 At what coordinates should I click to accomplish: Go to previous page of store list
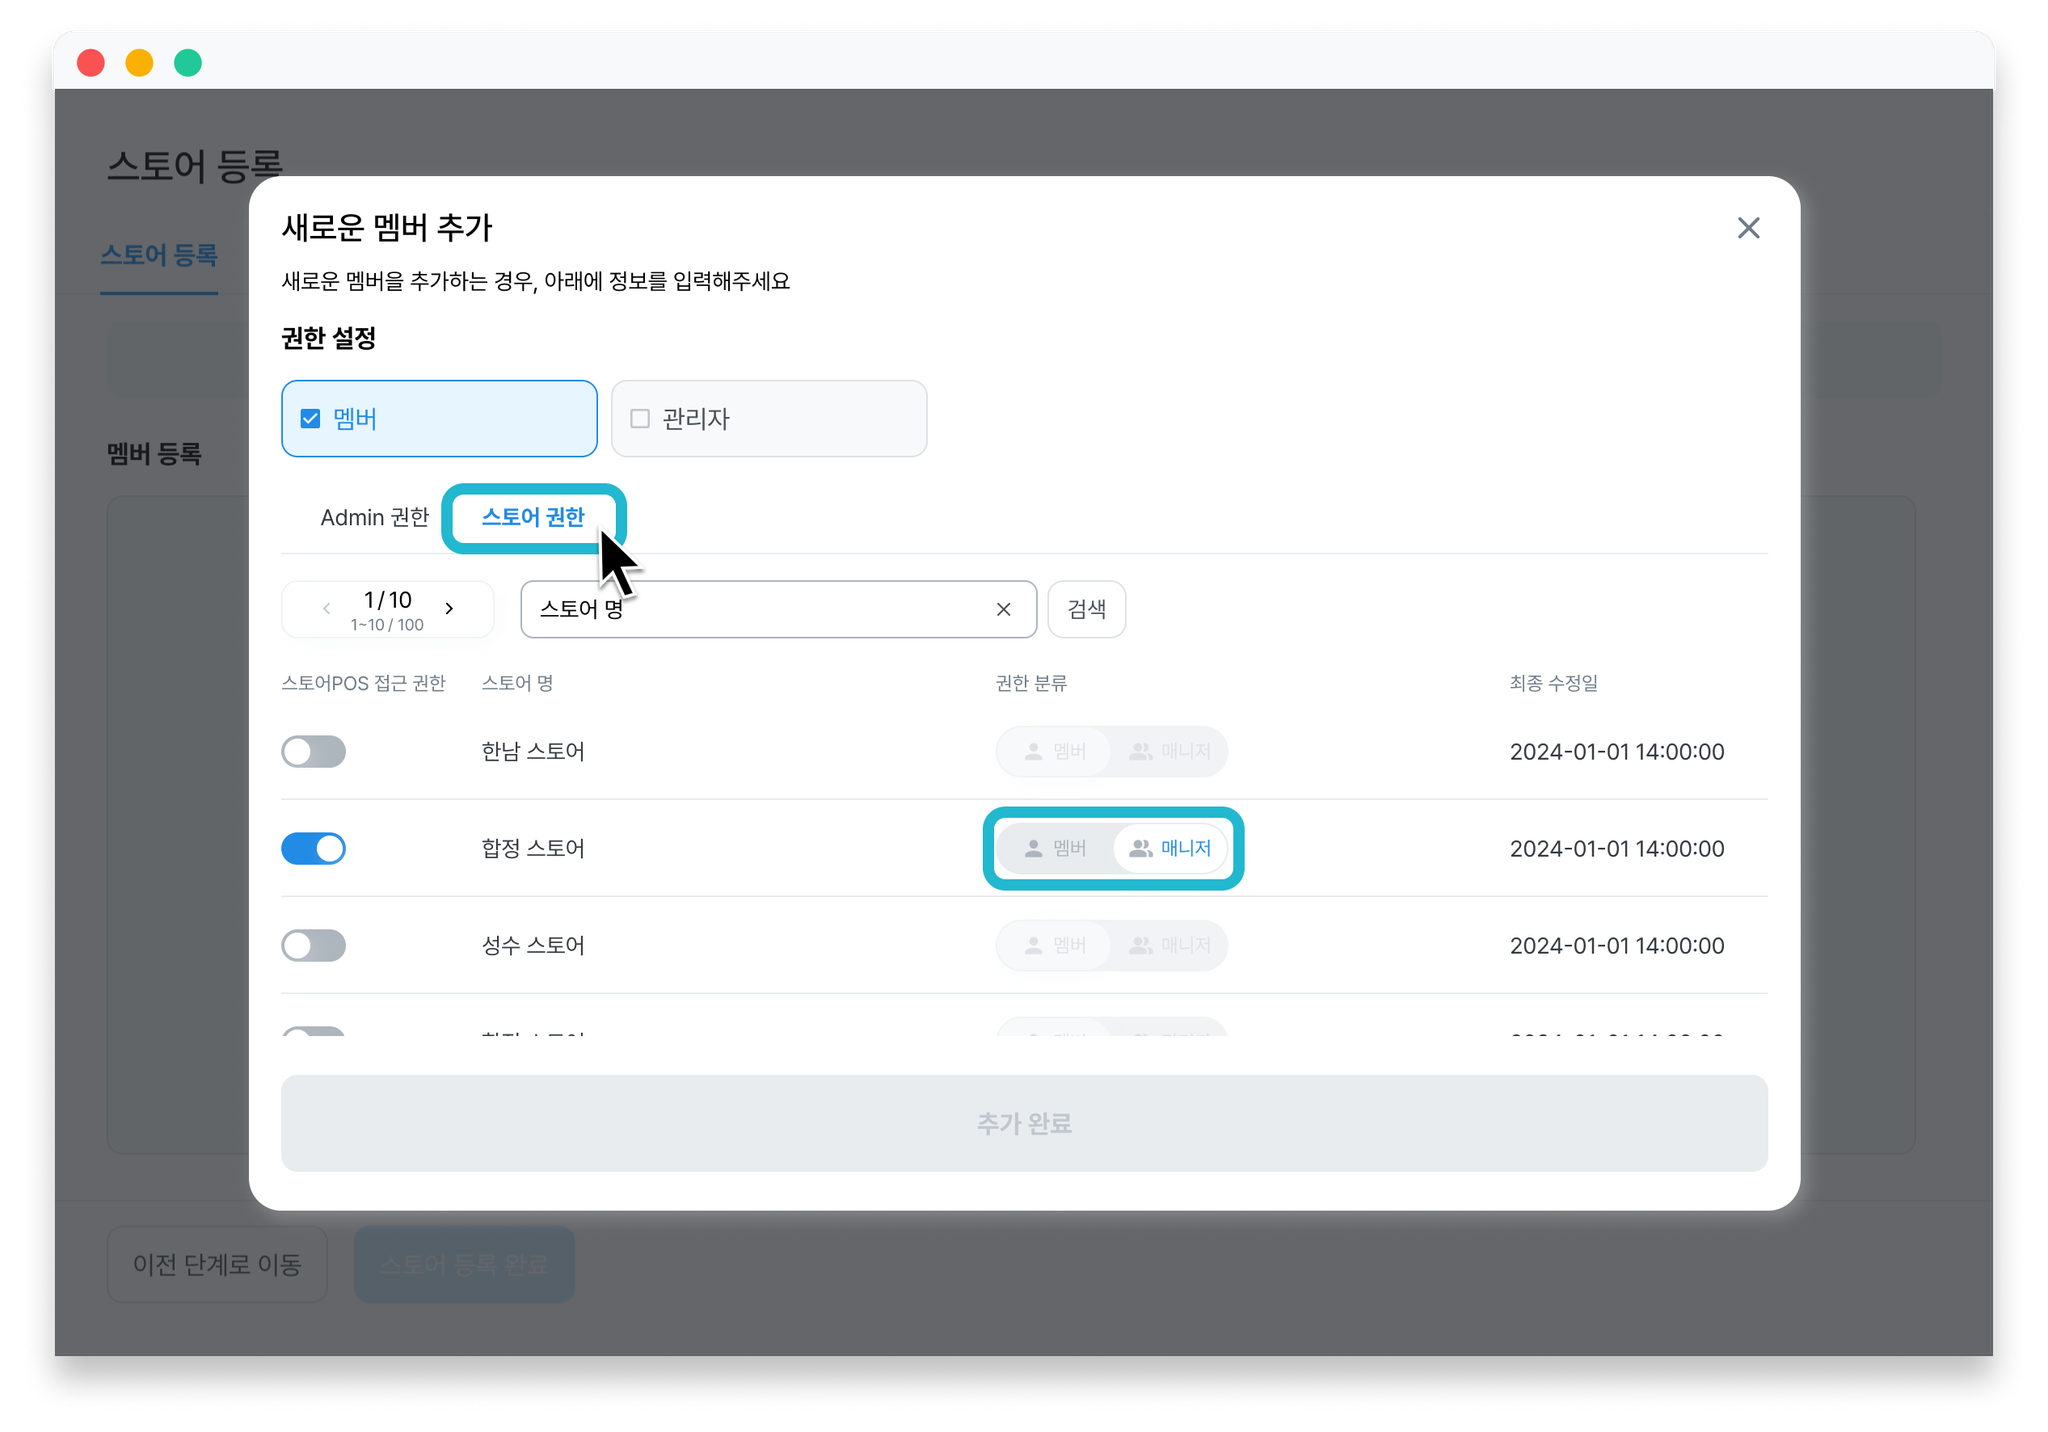pyautogui.click(x=326, y=608)
